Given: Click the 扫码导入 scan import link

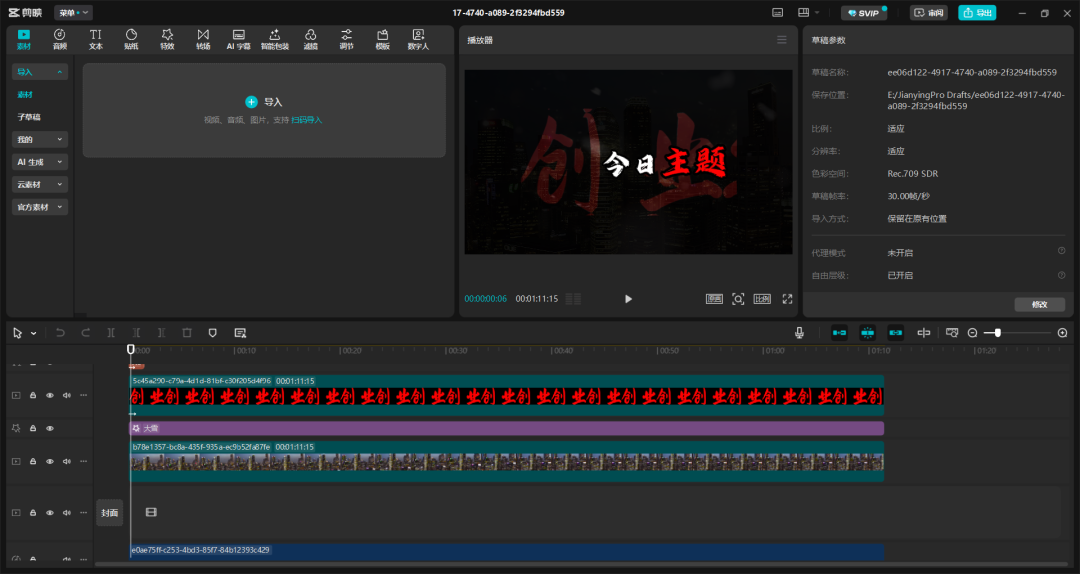Looking at the screenshot, I should point(307,120).
